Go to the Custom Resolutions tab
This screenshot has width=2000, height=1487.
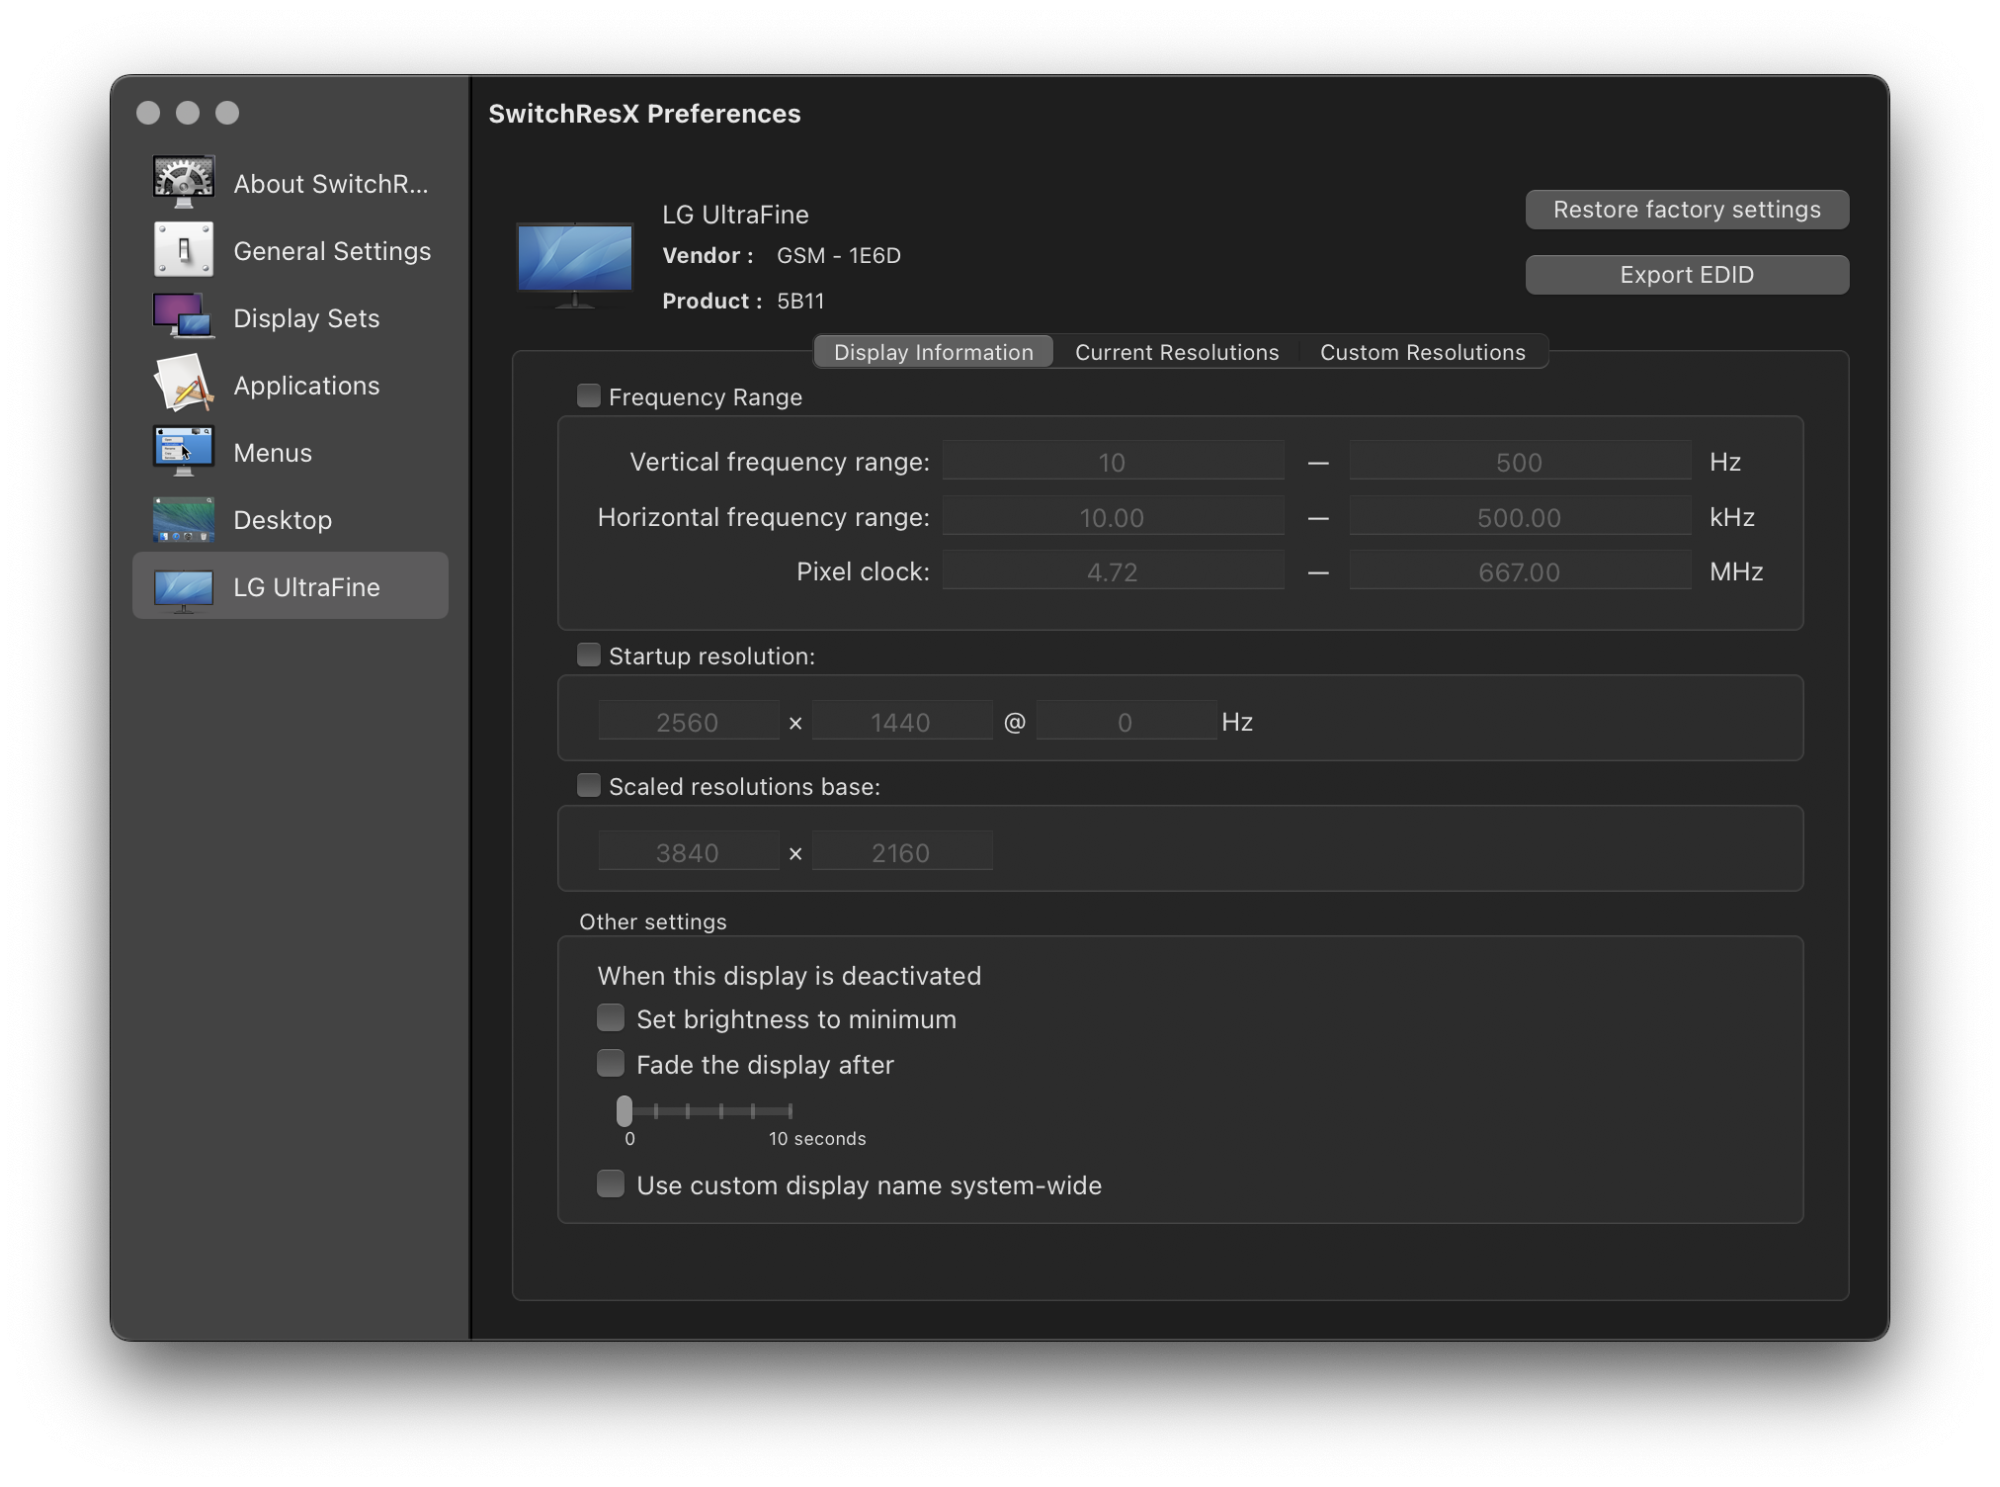click(1422, 352)
